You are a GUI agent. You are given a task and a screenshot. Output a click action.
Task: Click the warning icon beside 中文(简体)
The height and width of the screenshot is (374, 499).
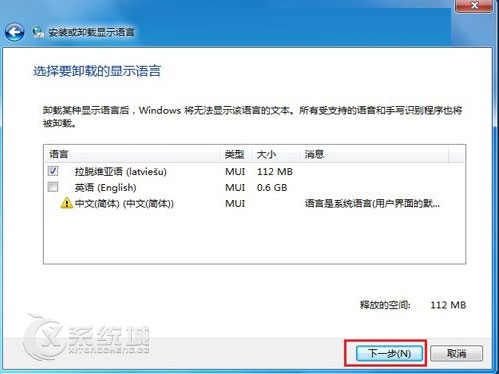(67, 203)
